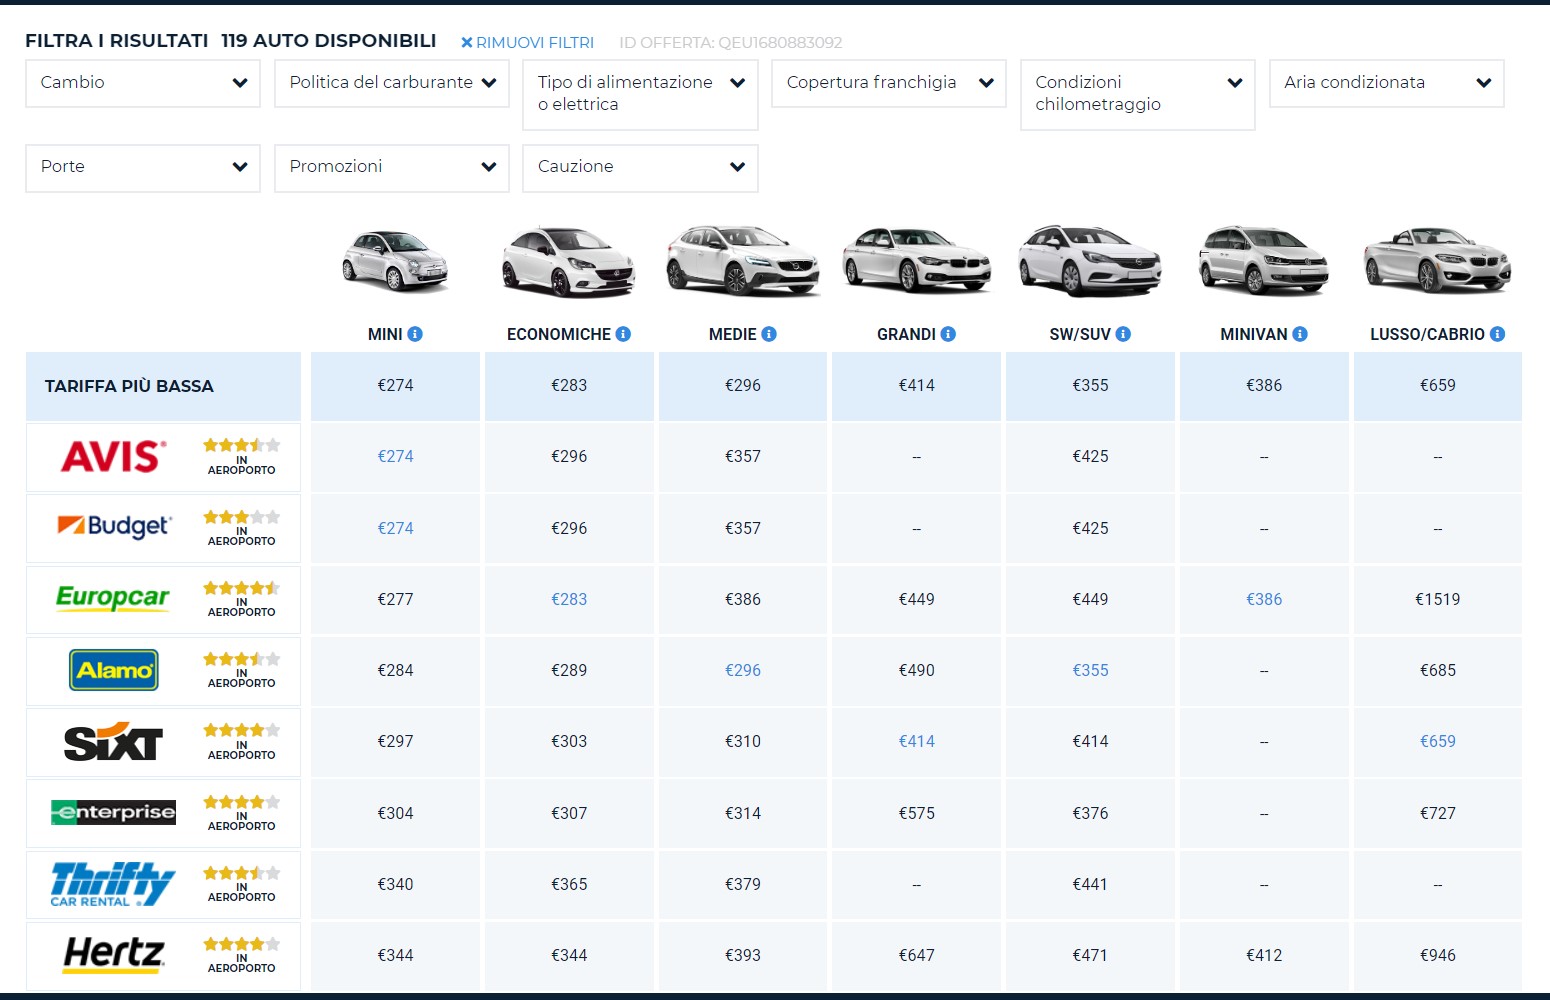Select Sixt Grandi price €414
The width and height of the screenshot is (1550, 1000).
pos(917,741)
